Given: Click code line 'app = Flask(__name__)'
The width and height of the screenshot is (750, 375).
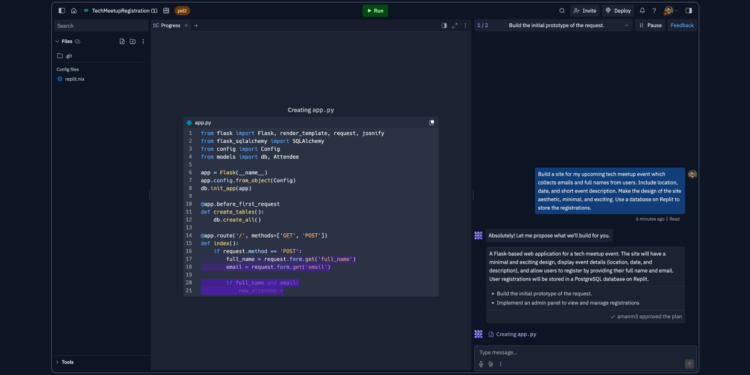Looking at the screenshot, I should coord(234,172).
